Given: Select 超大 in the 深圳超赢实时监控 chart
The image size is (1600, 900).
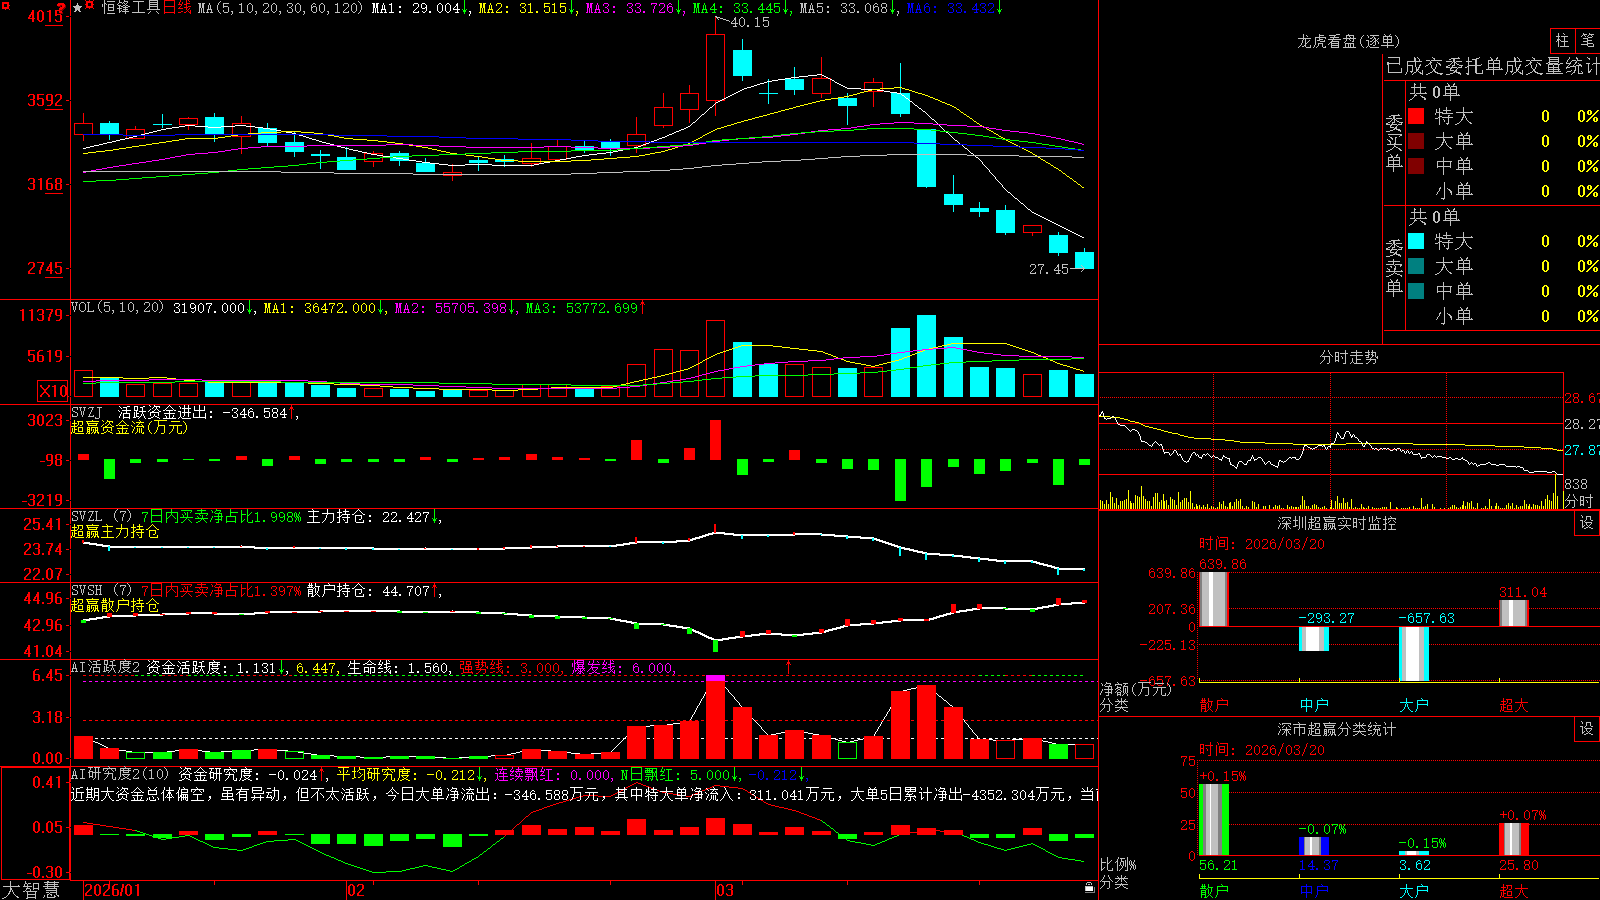Looking at the screenshot, I should (x=1514, y=705).
